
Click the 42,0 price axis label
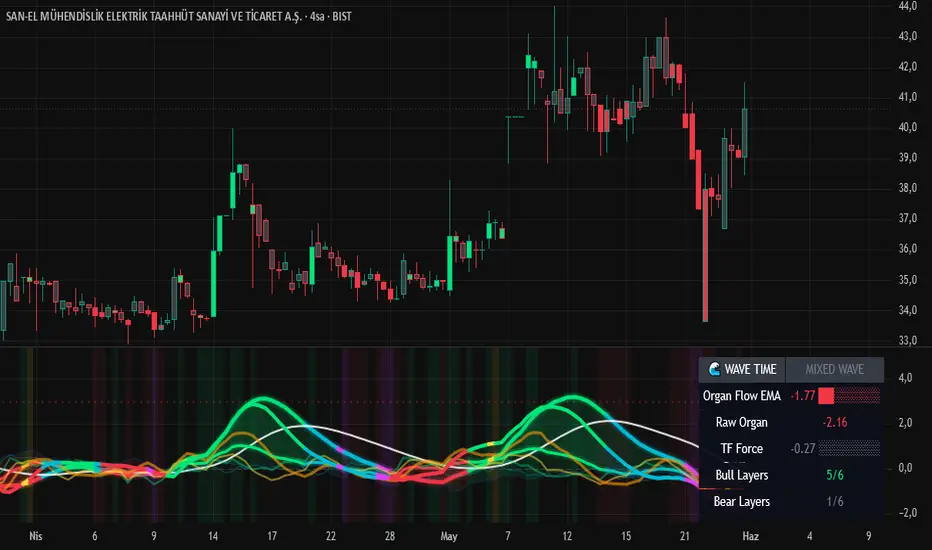tap(908, 67)
